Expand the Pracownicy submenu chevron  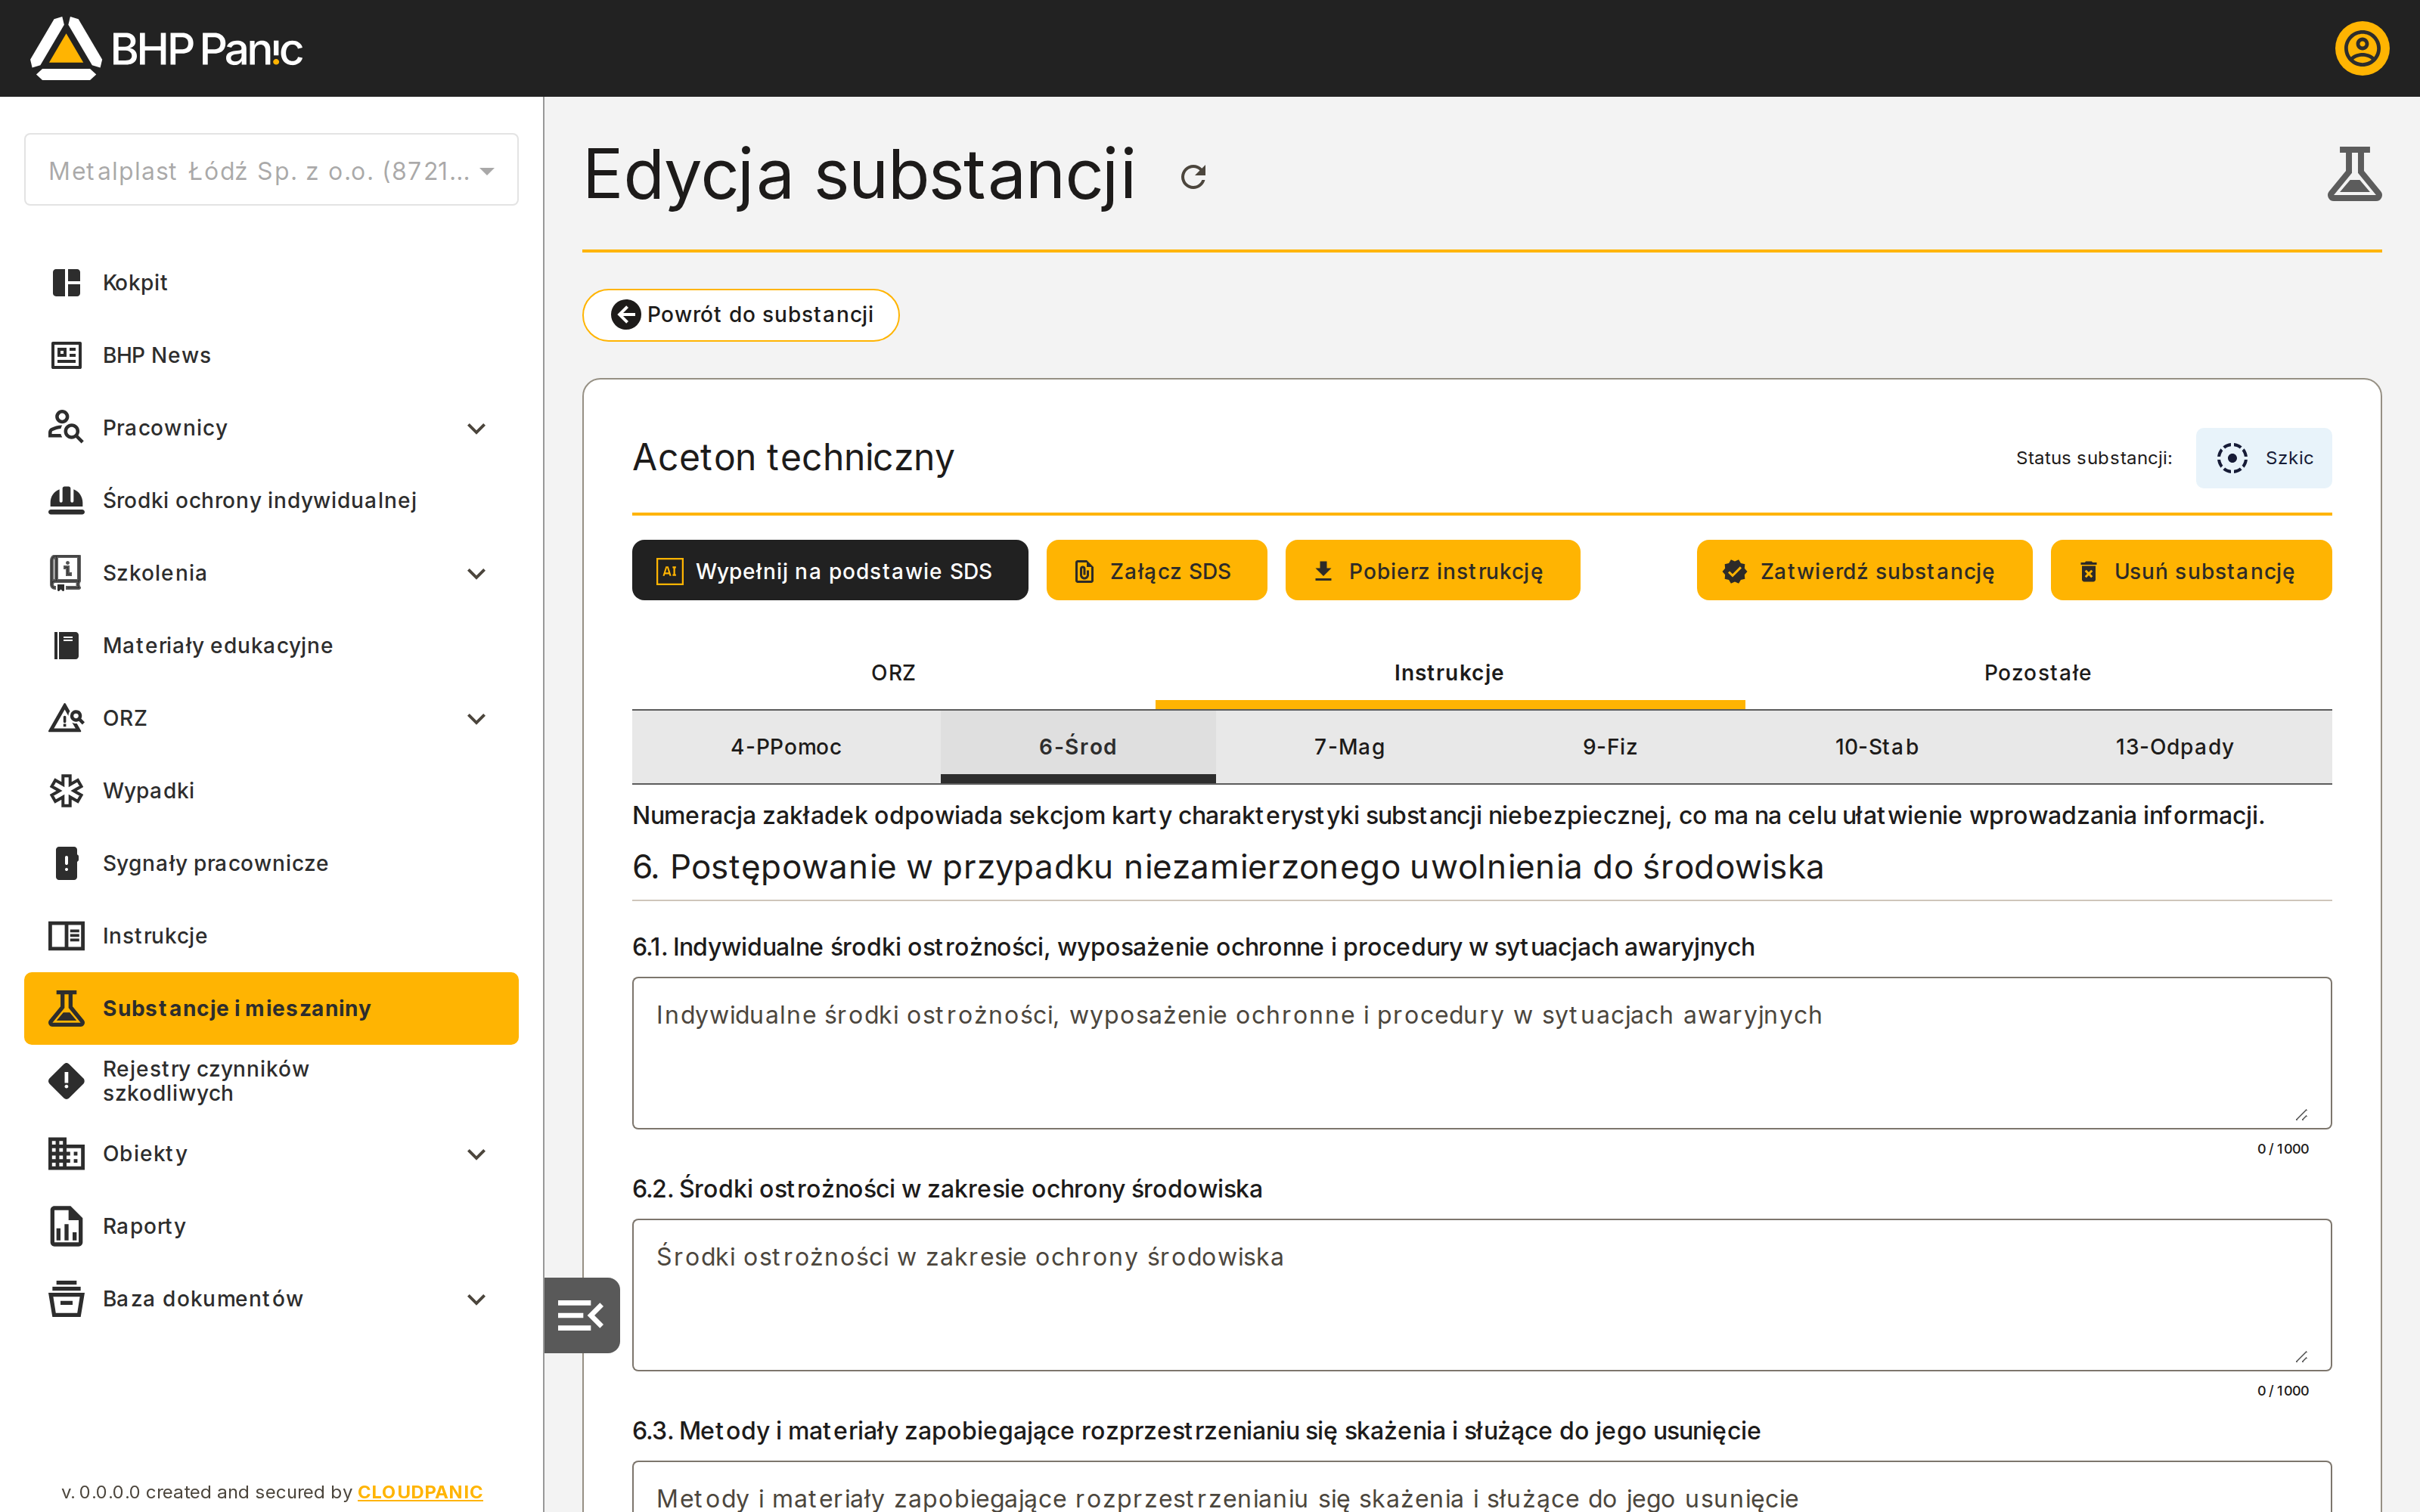point(477,428)
